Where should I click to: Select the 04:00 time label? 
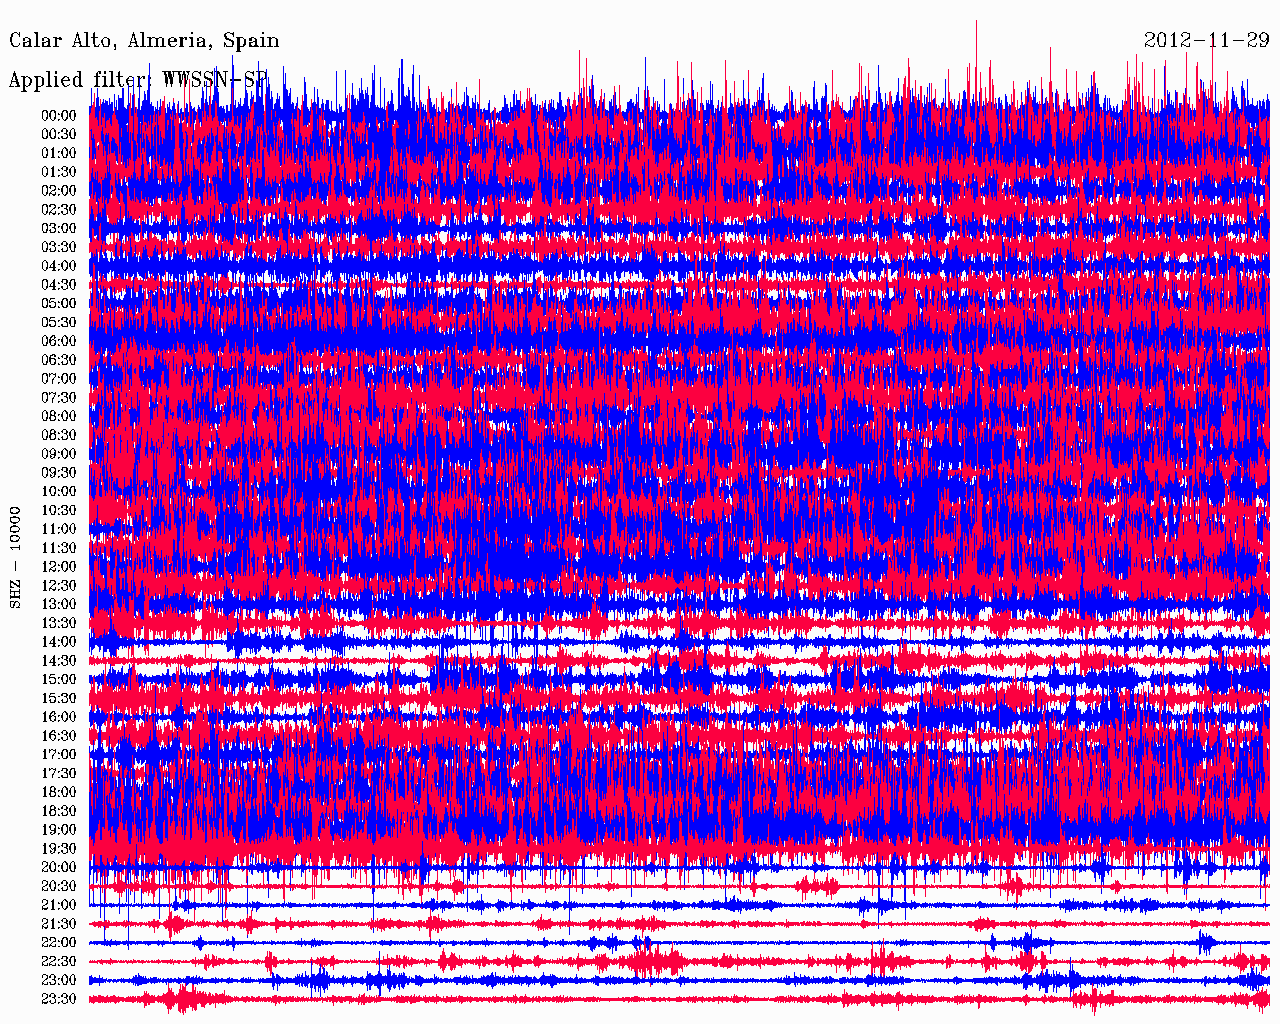[x=59, y=266]
